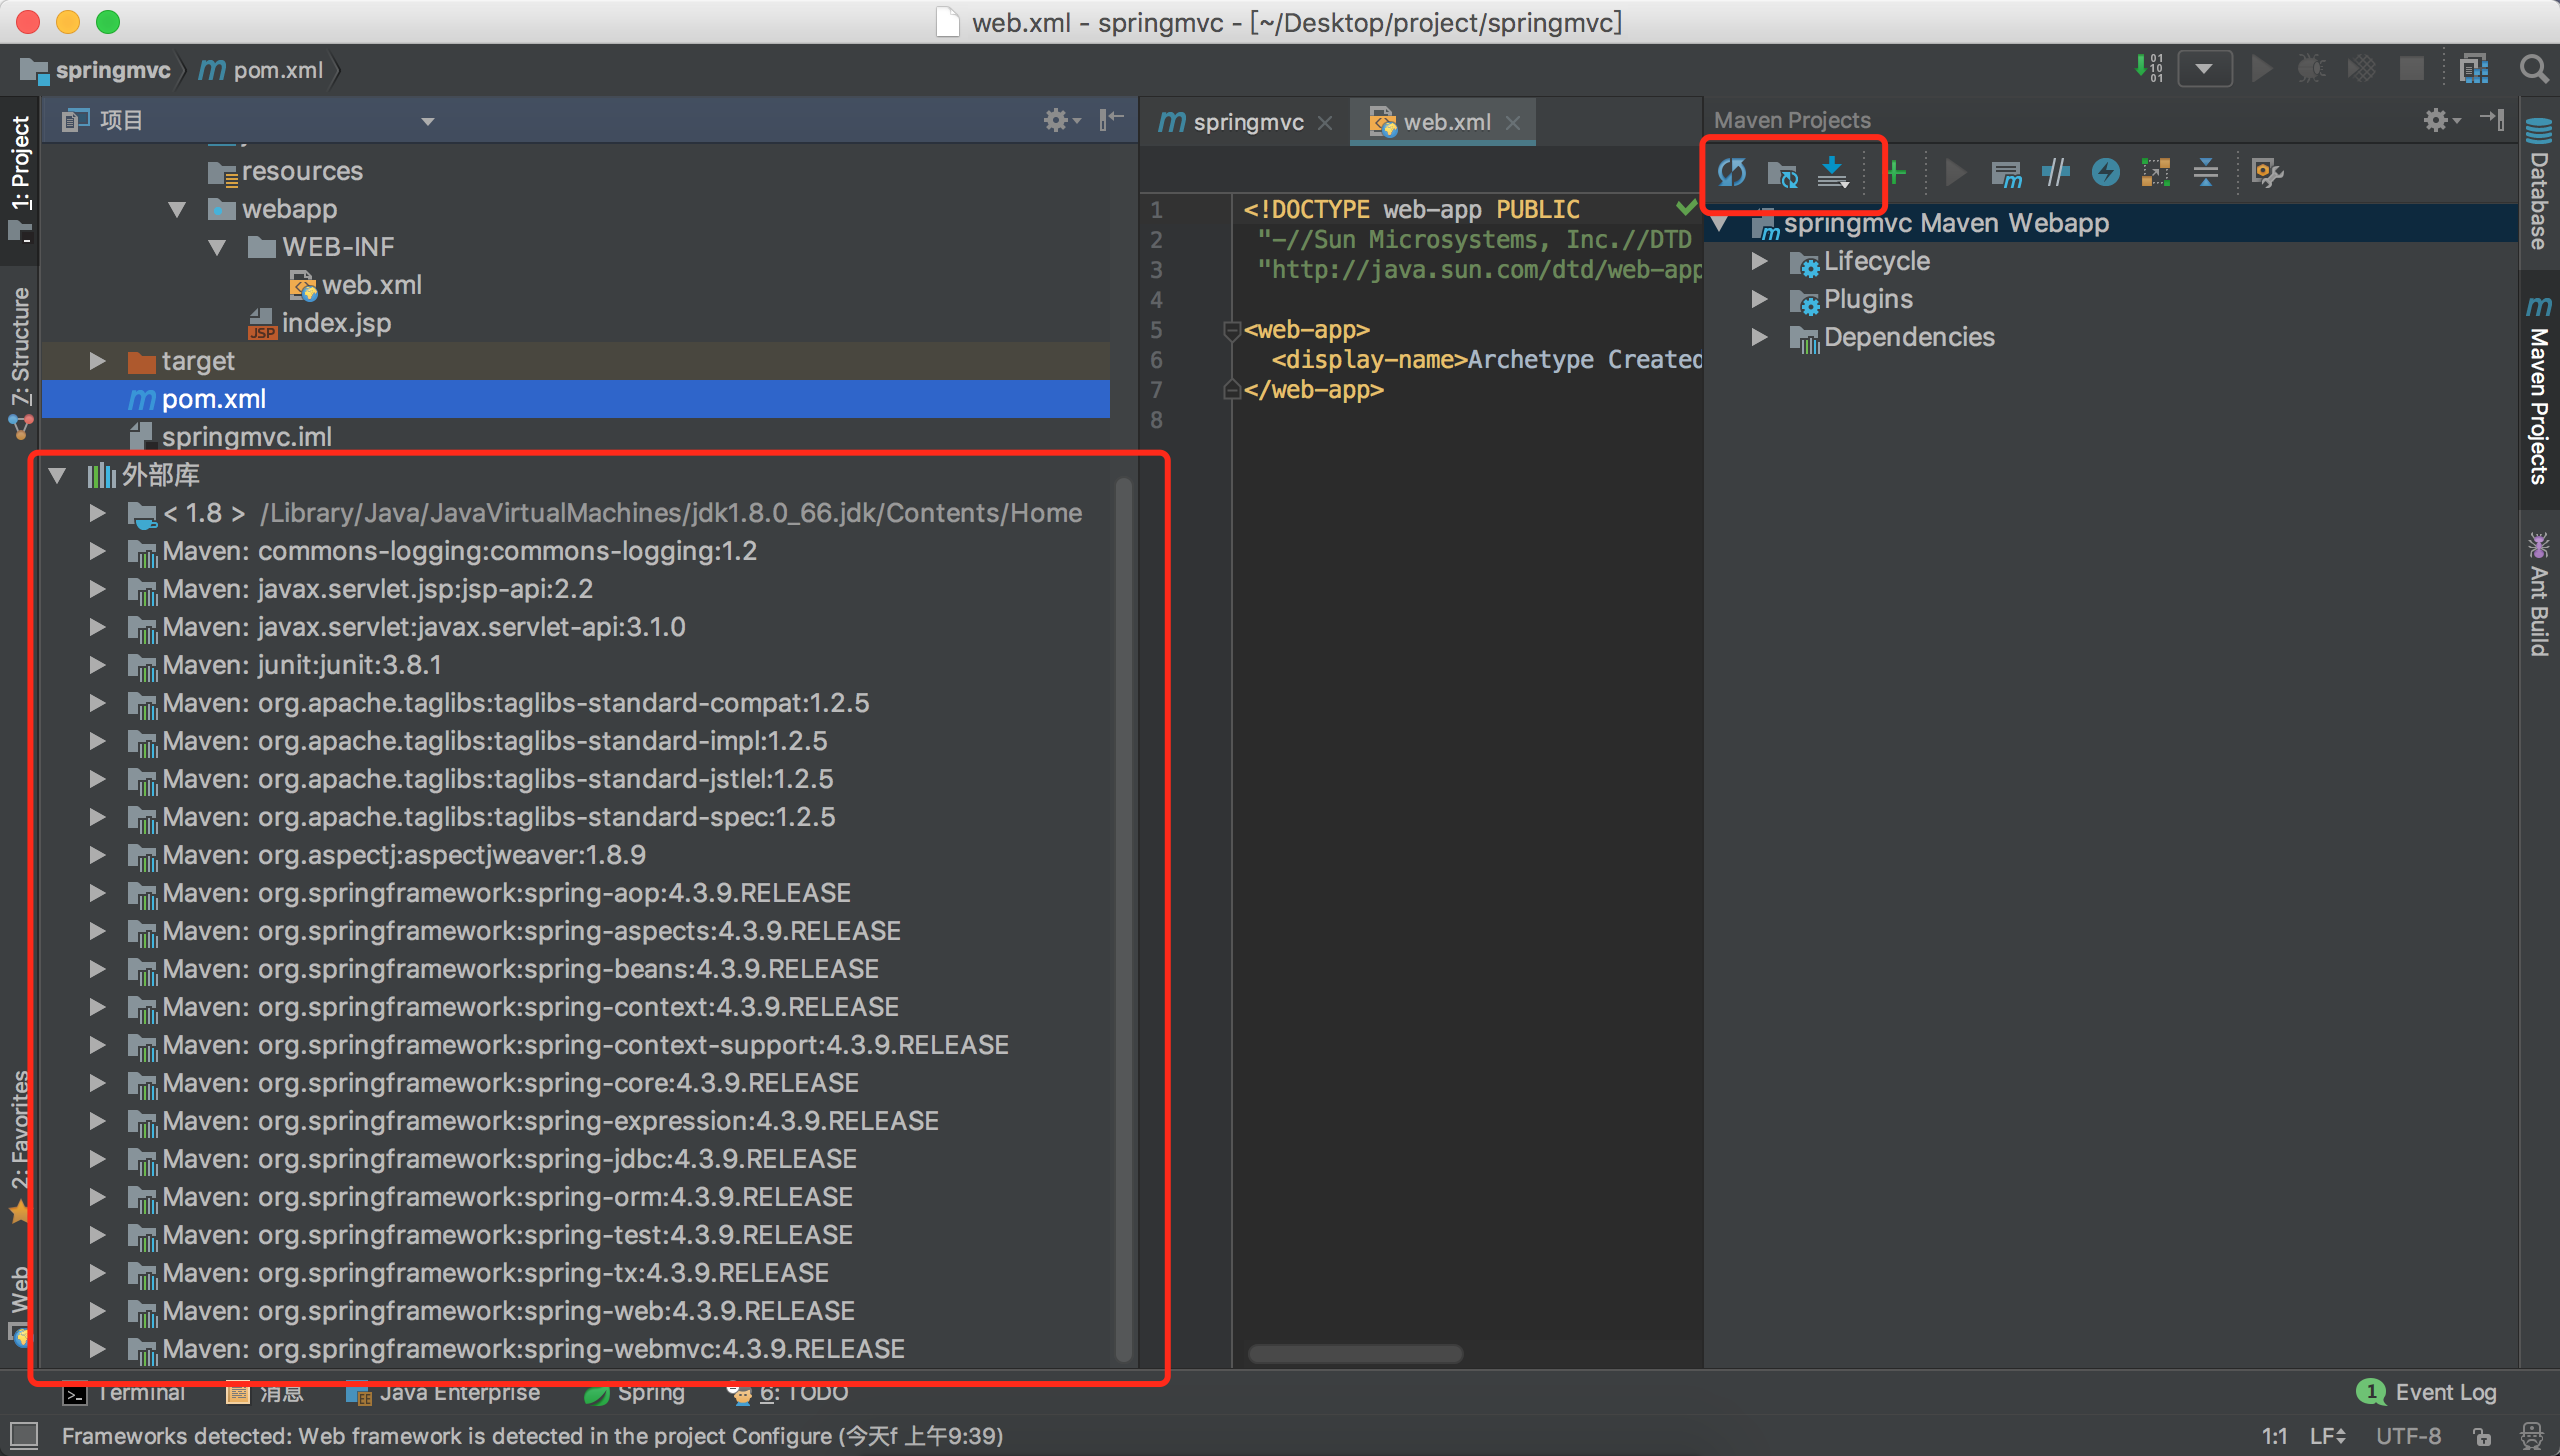Click Show Dependencies diagram icon
The height and width of the screenshot is (1456, 2560).
[x=2155, y=172]
